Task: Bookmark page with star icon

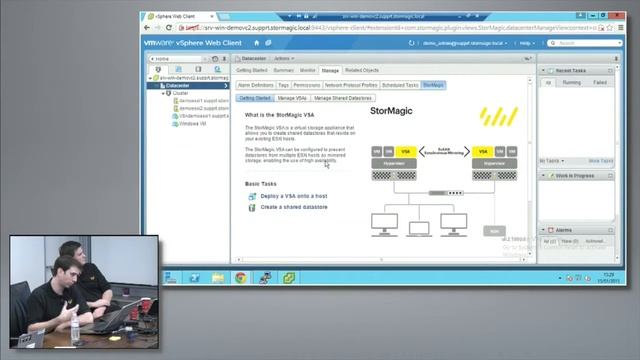Action: [610, 28]
